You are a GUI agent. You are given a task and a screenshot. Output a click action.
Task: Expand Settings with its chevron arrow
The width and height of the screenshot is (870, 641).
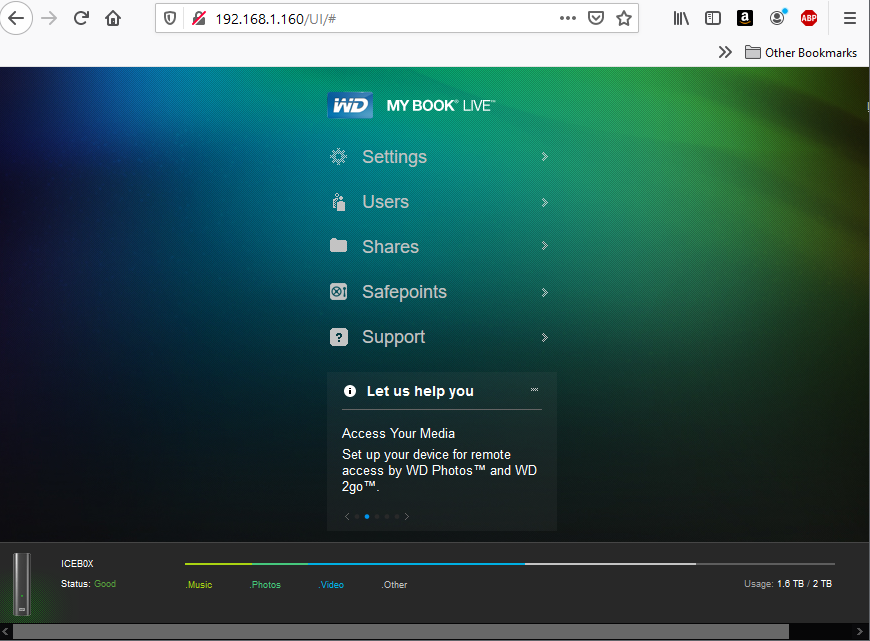coord(545,157)
